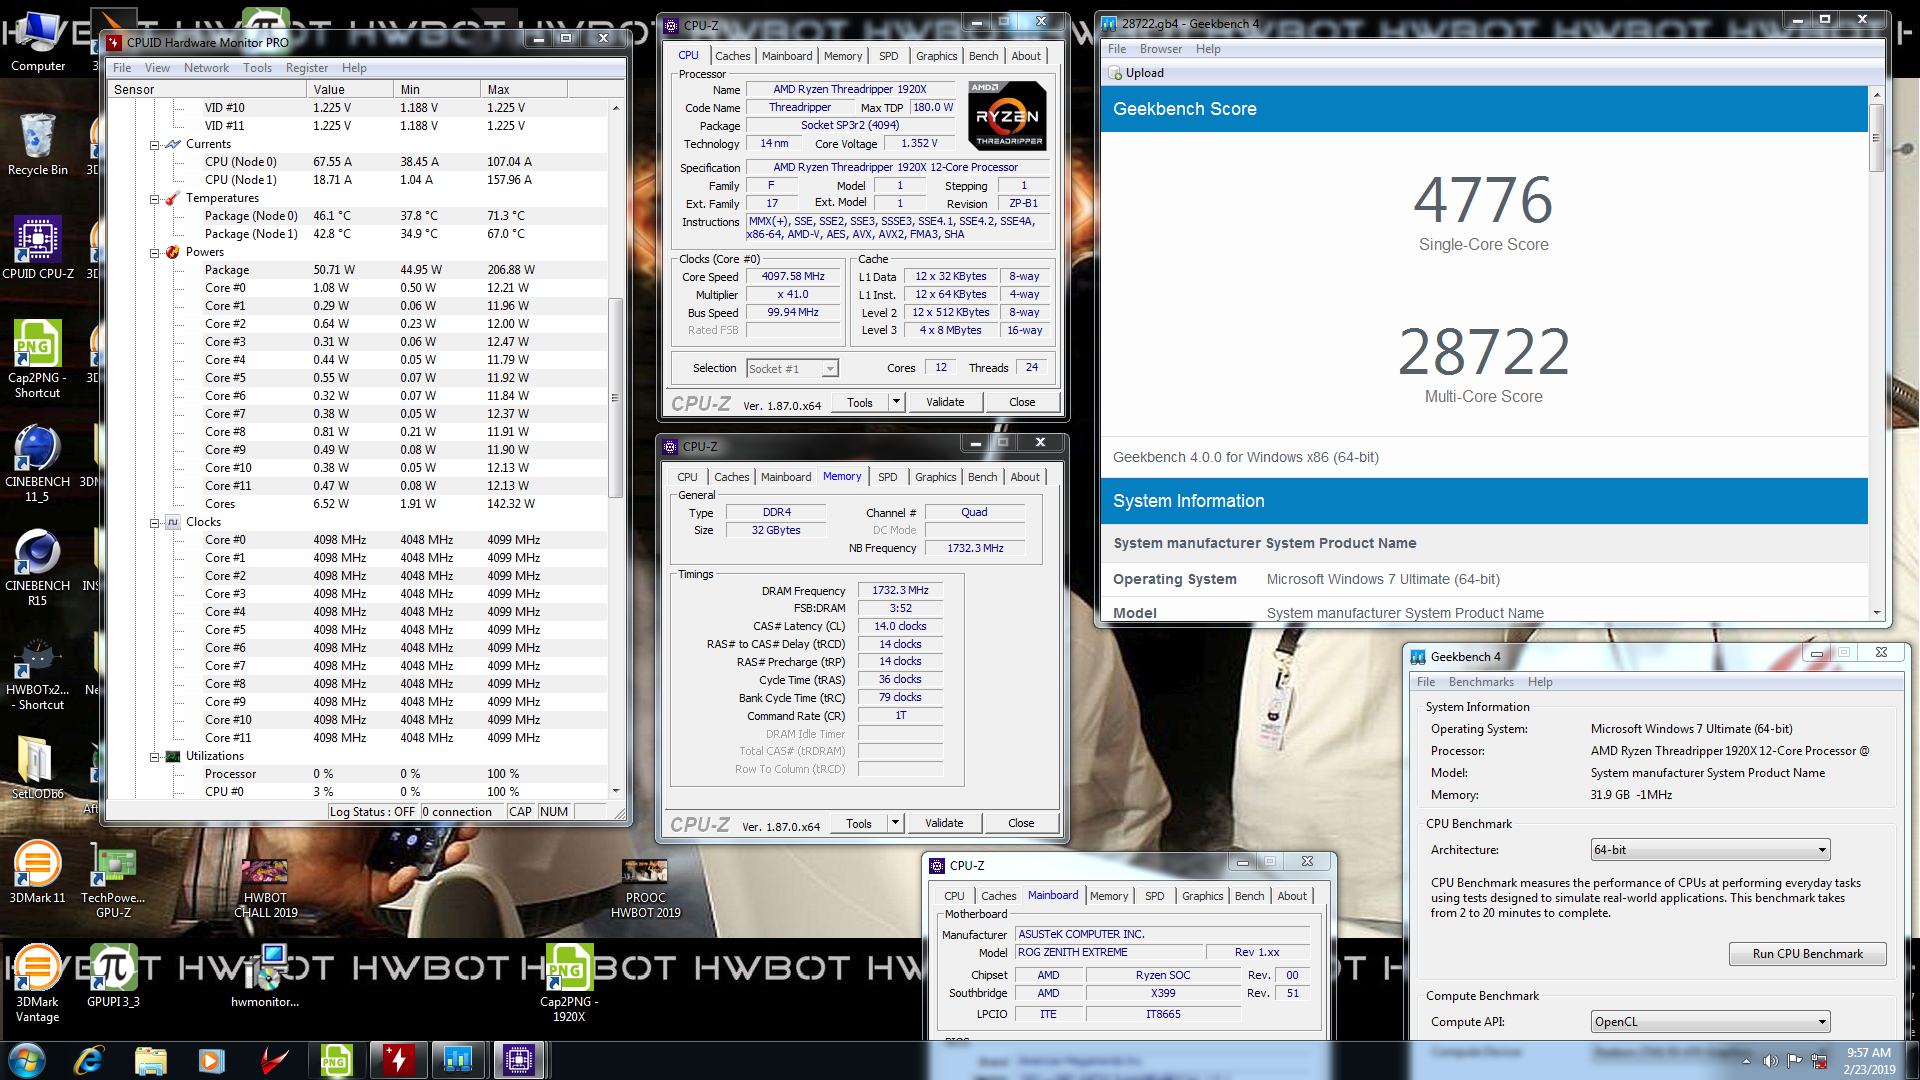1920x1080 pixels.
Task: Open the Benchmarks menu in Geekbench 4
Action: 1481,682
